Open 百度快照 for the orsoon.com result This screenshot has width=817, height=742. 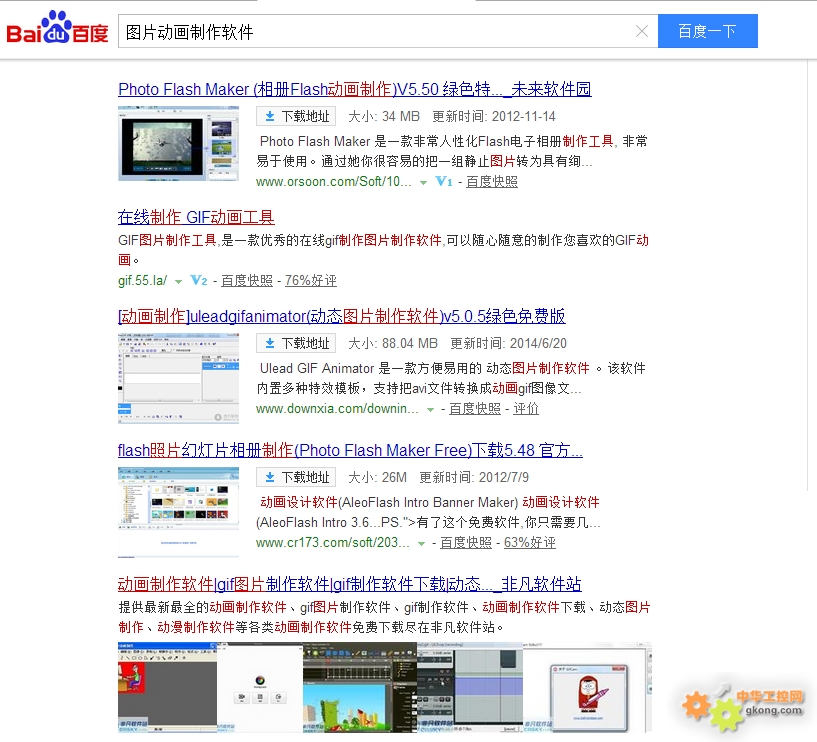click(x=492, y=181)
